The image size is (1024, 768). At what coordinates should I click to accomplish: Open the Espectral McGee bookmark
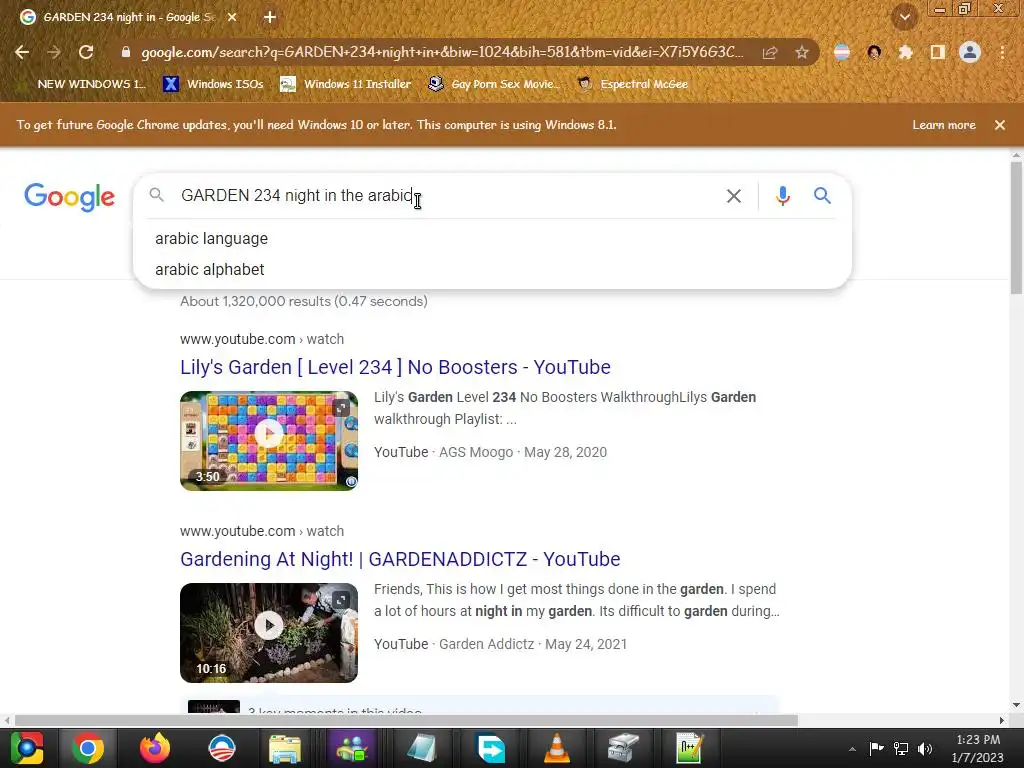(x=633, y=84)
